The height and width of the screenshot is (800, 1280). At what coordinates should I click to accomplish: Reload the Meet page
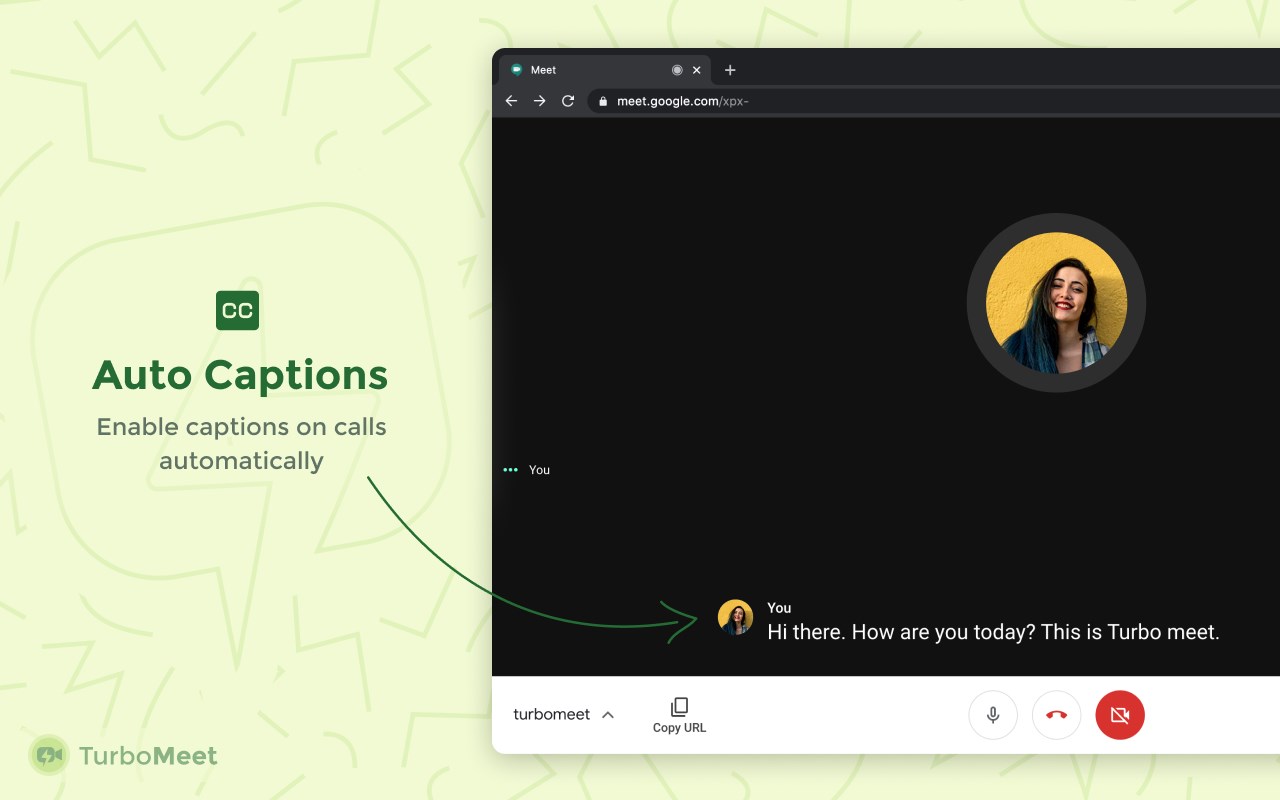click(568, 101)
